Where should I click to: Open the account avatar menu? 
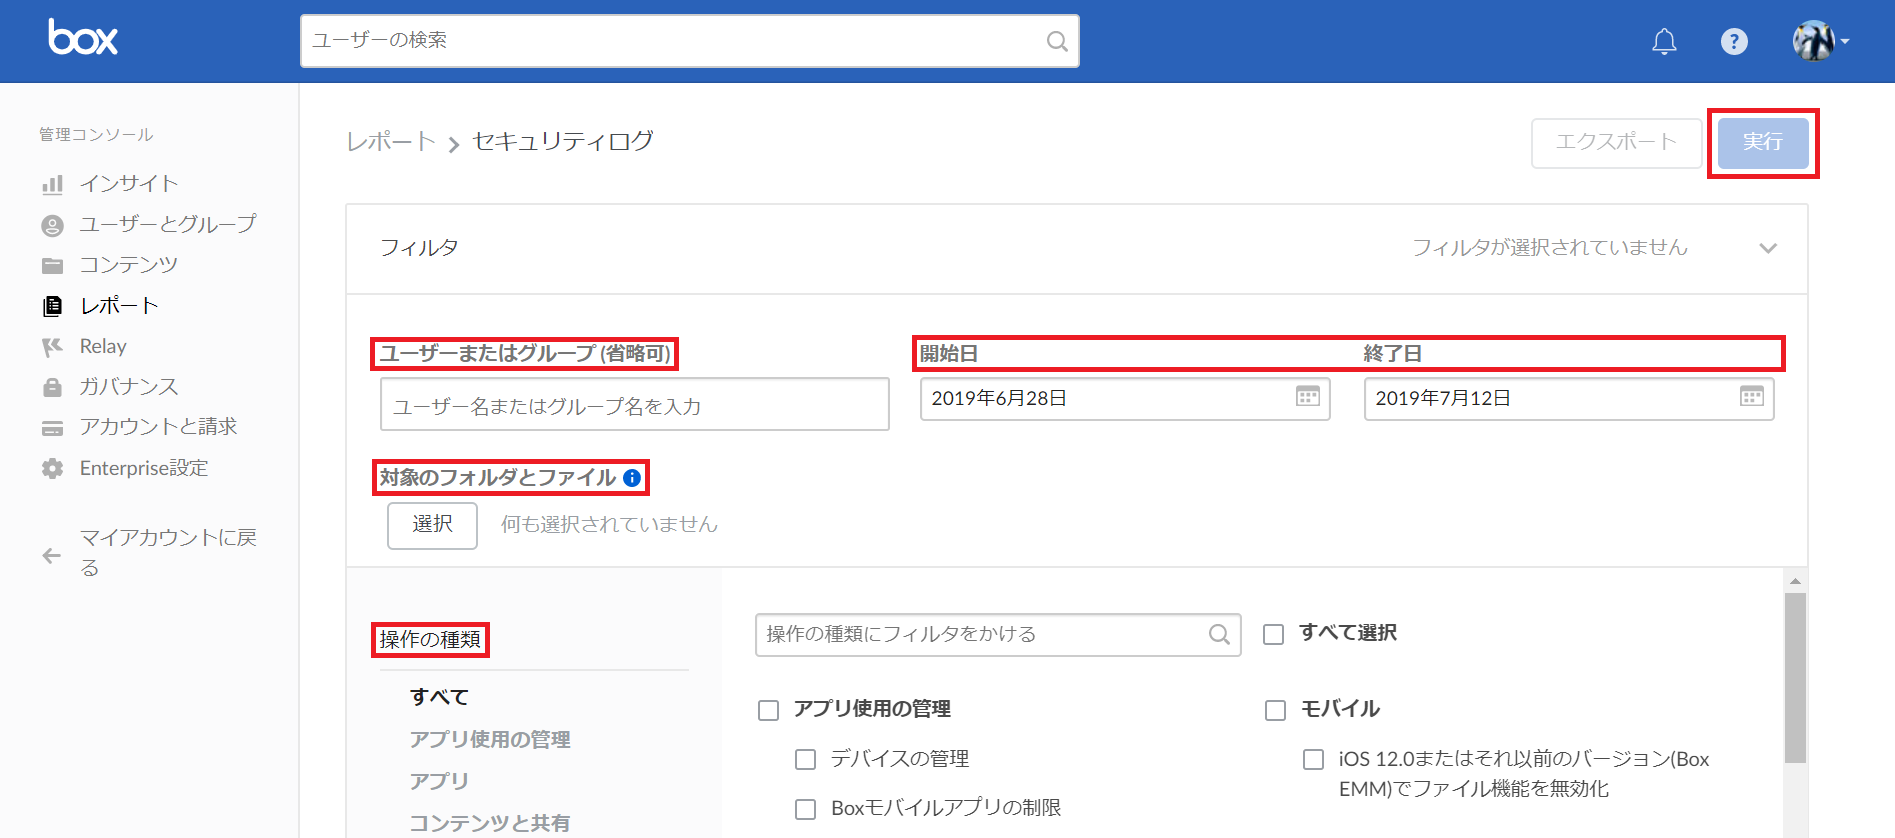(1820, 41)
